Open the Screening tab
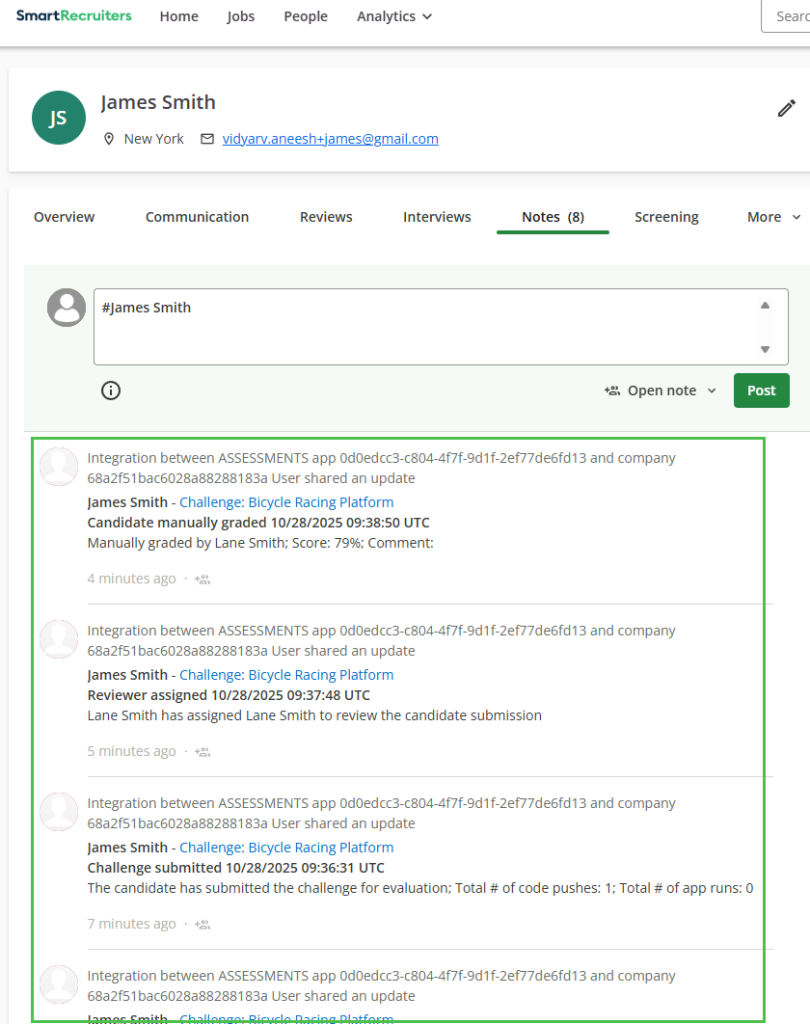The image size is (810, 1024). point(666,217)
